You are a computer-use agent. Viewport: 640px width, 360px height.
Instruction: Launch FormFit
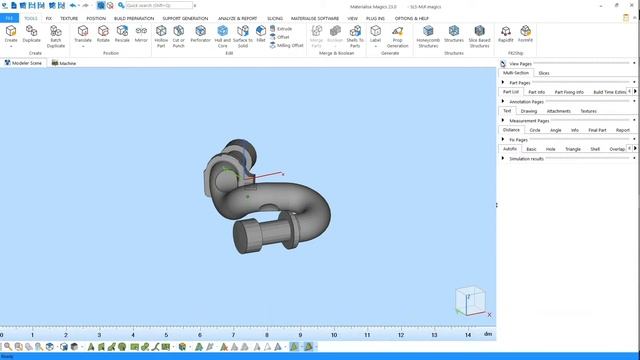pyautogui.click(x=525, y=33)
